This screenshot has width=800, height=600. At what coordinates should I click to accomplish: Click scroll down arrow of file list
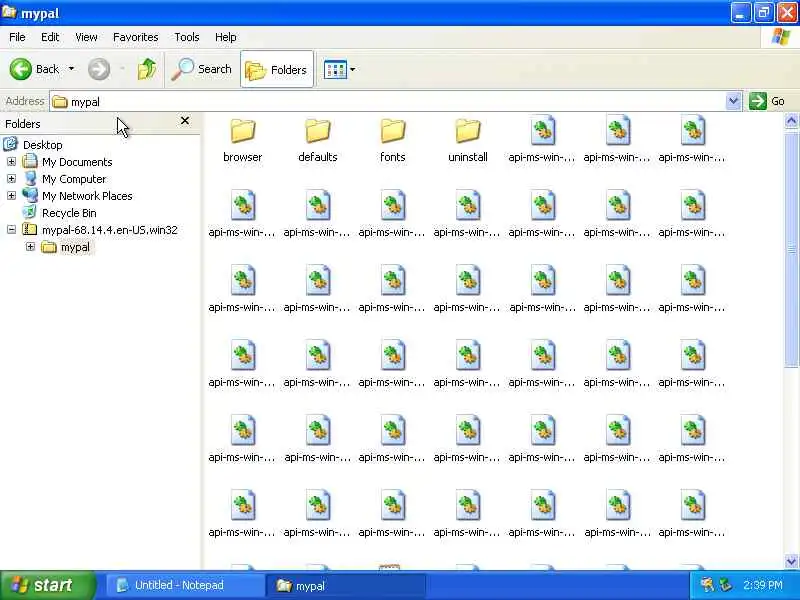pos(791,561)
